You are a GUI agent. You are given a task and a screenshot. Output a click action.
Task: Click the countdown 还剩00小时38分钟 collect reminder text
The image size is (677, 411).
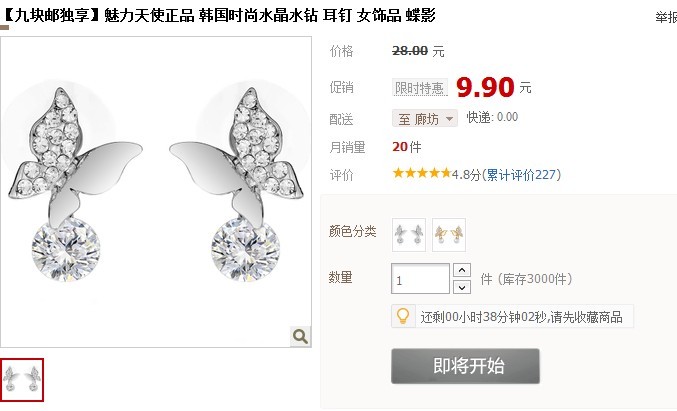(x=521, y=317)
